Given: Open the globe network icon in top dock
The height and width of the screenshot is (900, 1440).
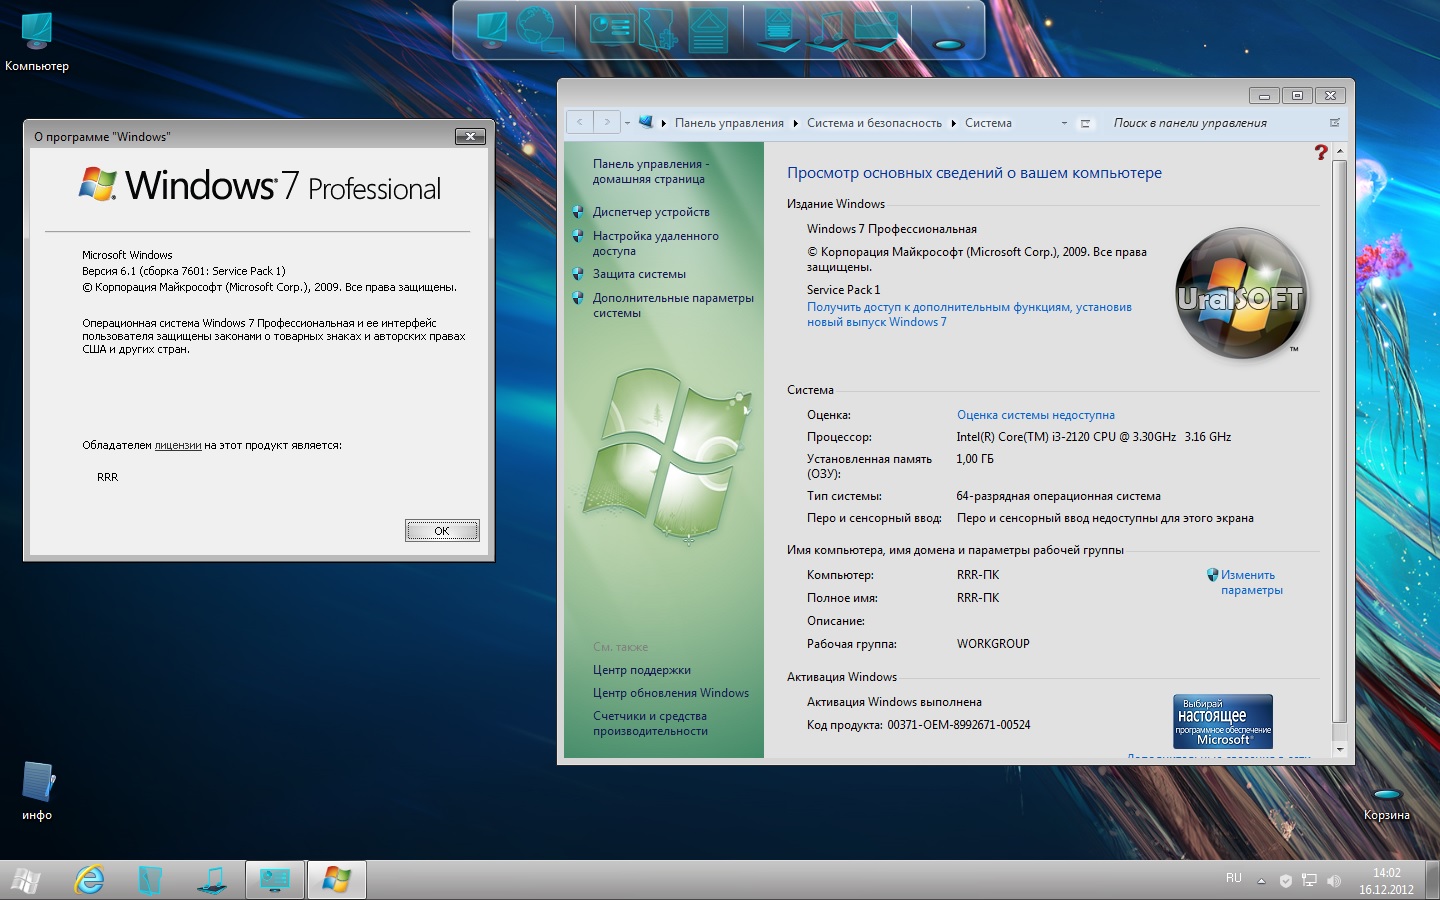Looking at the screenshot, I should (x=538, y=28).
